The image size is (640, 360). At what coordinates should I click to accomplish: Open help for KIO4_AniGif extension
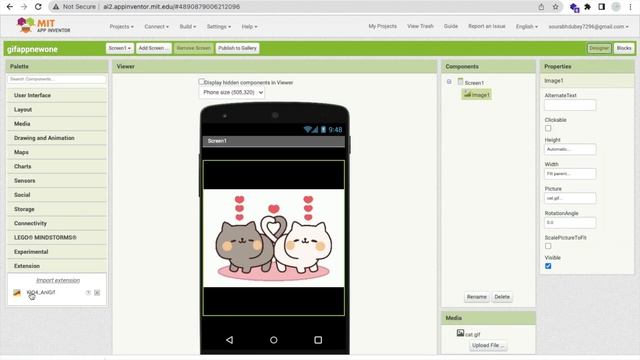coord(88,293)
